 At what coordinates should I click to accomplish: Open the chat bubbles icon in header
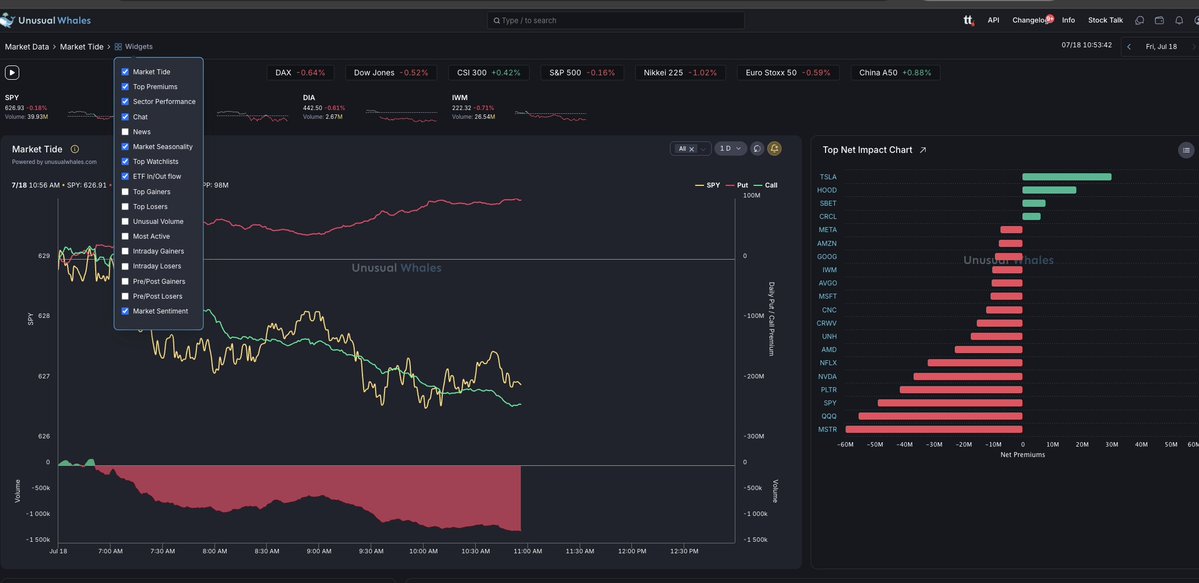(1139, 21)
